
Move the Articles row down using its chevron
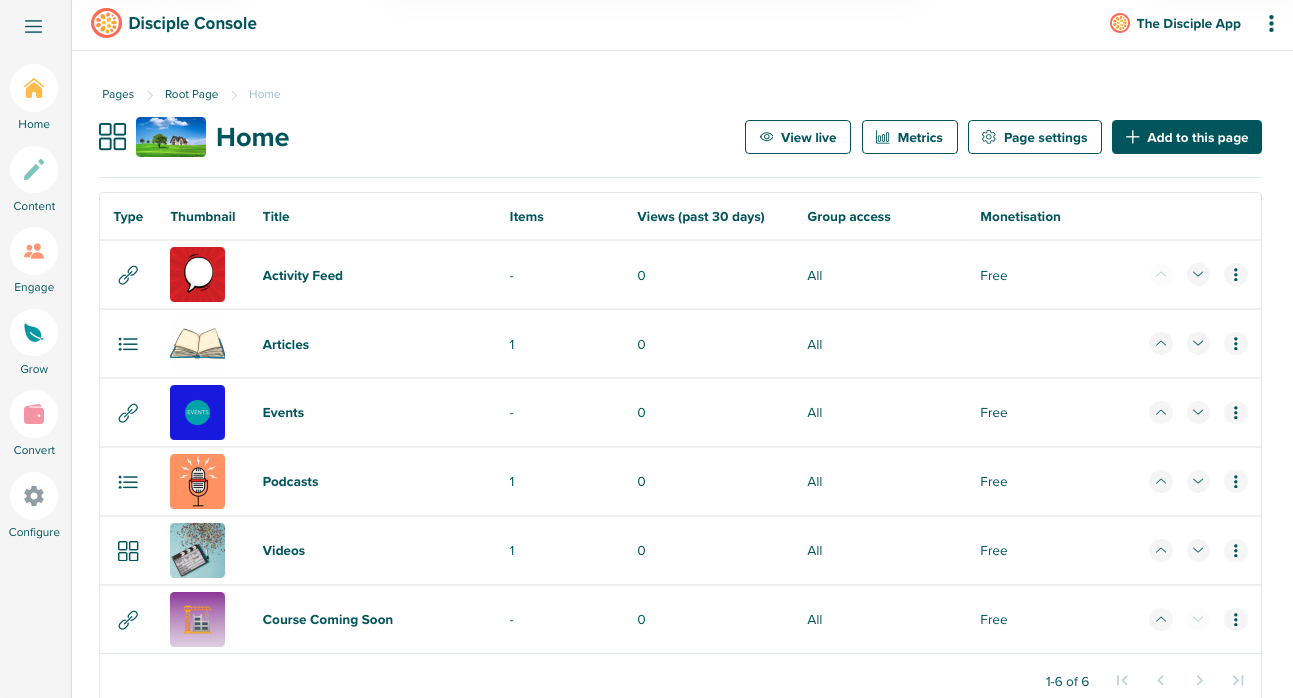tap(1198, 343)
